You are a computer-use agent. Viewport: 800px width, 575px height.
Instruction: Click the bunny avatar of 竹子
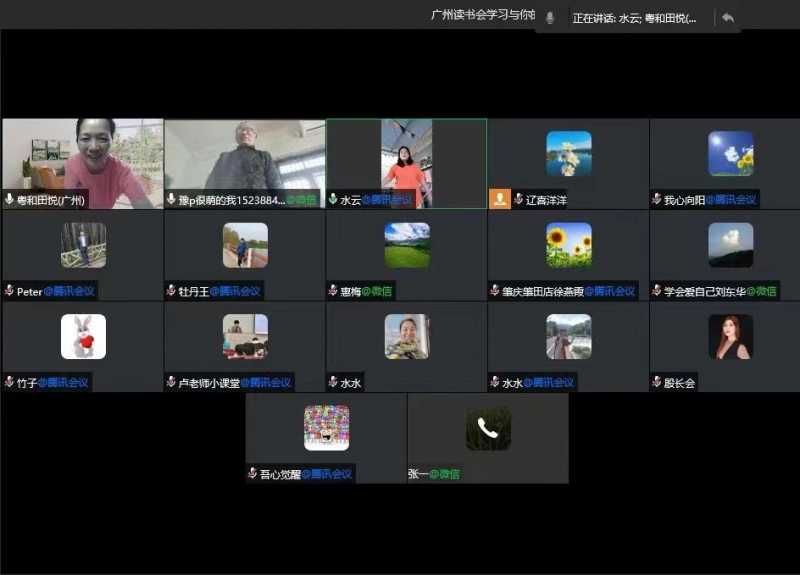pyautogui.click(x=83, y=336)
